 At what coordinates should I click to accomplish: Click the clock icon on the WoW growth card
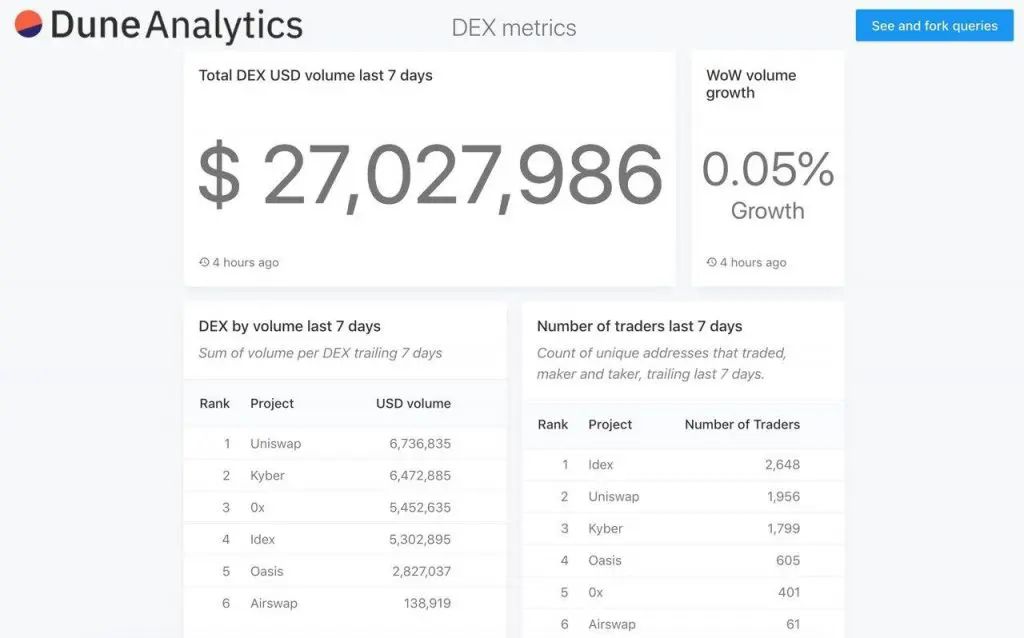pos(710,262)
